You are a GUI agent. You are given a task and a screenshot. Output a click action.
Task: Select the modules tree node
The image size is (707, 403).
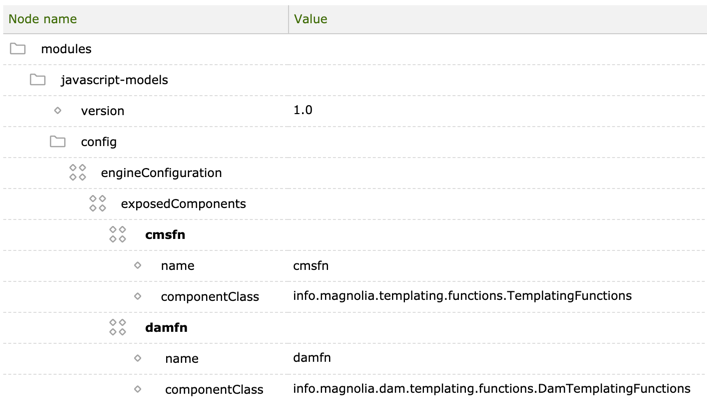click(66, 49)
